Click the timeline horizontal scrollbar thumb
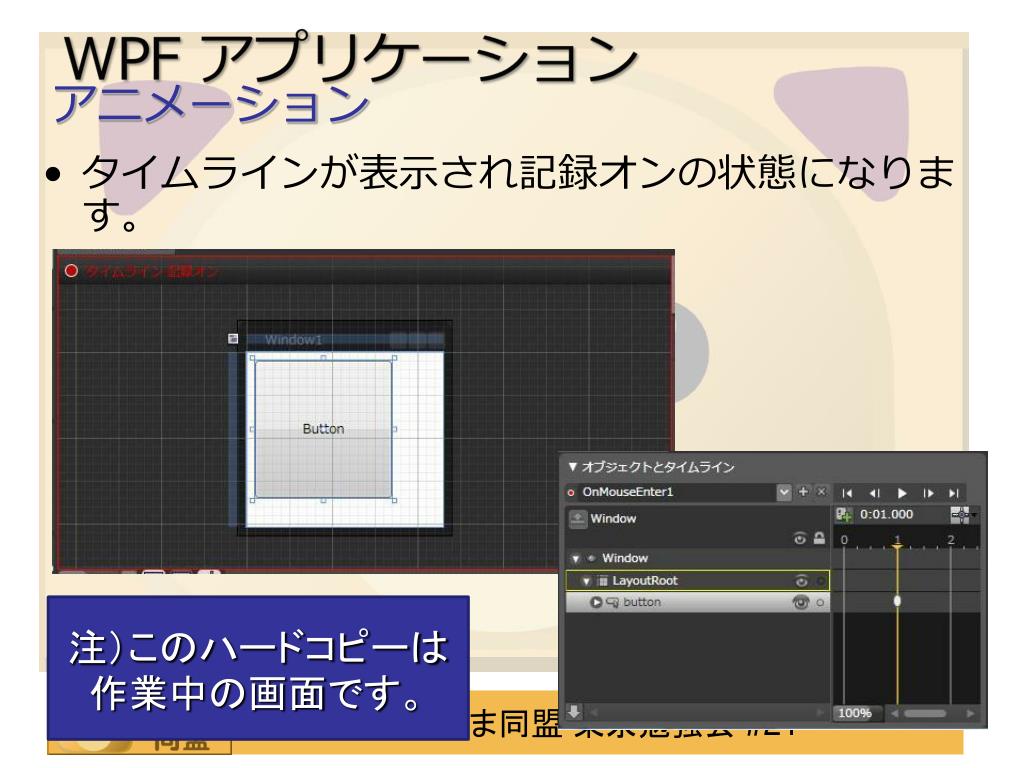The height and width of the screenshot is (768, 1024). click(x=925, y=713)
